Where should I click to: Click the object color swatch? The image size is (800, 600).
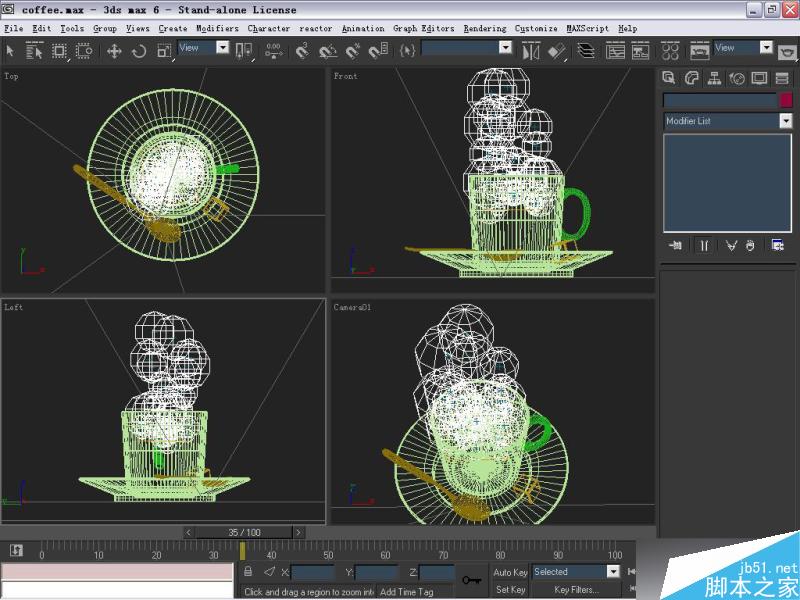point(786,100)
